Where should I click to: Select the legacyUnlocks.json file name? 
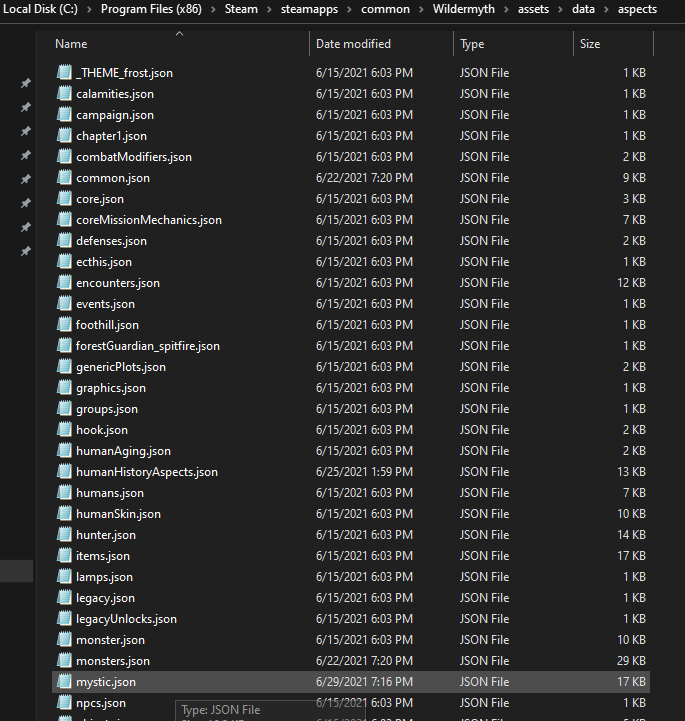pos(126,619)
